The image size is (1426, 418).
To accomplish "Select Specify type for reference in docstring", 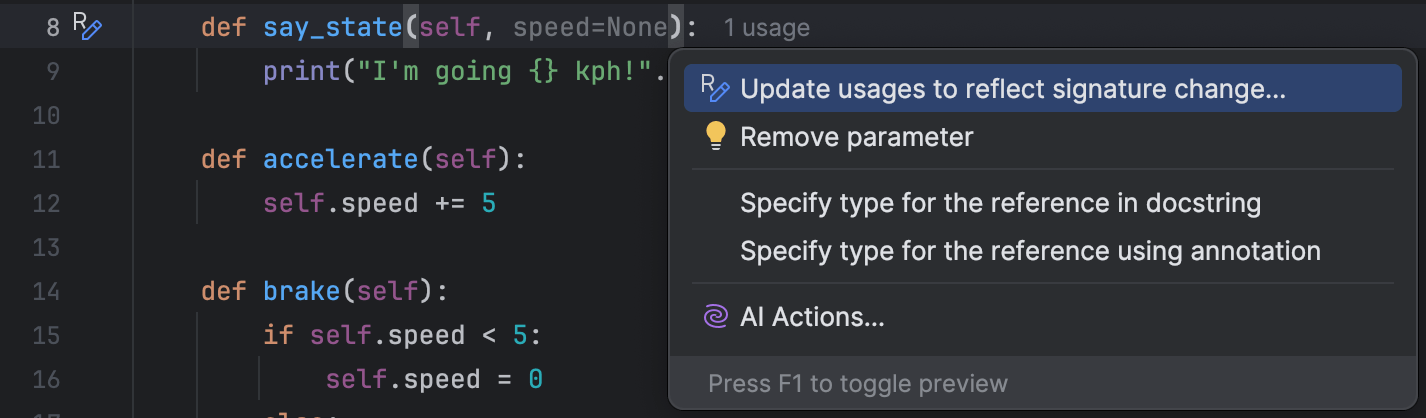I will (1000, 203).
